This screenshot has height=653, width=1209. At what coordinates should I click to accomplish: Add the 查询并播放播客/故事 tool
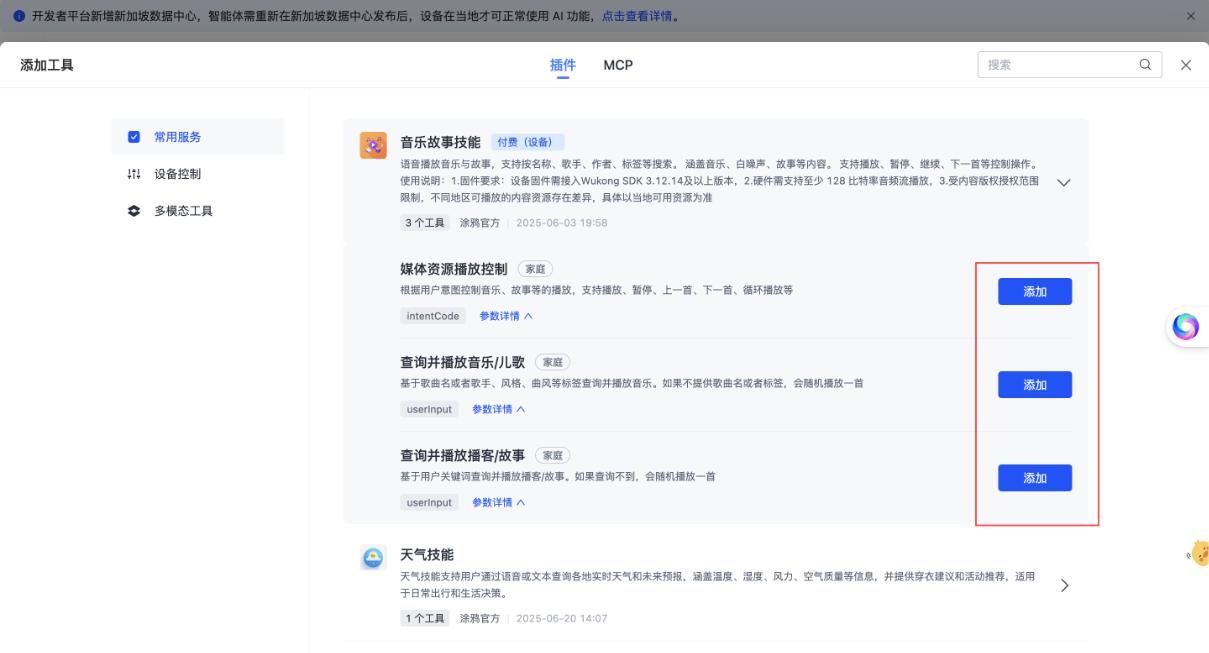pos(1034,478)
